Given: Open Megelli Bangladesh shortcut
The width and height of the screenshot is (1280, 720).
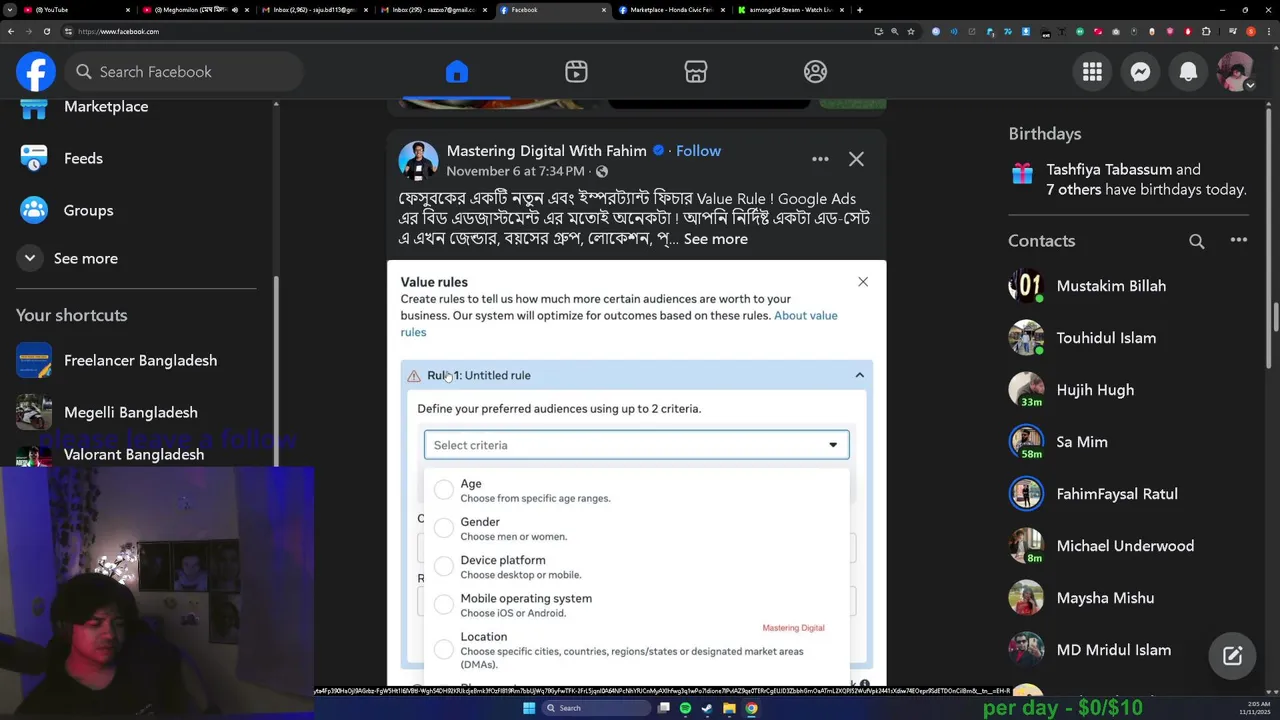Looking at the screenshot, I should click(130, 412).
